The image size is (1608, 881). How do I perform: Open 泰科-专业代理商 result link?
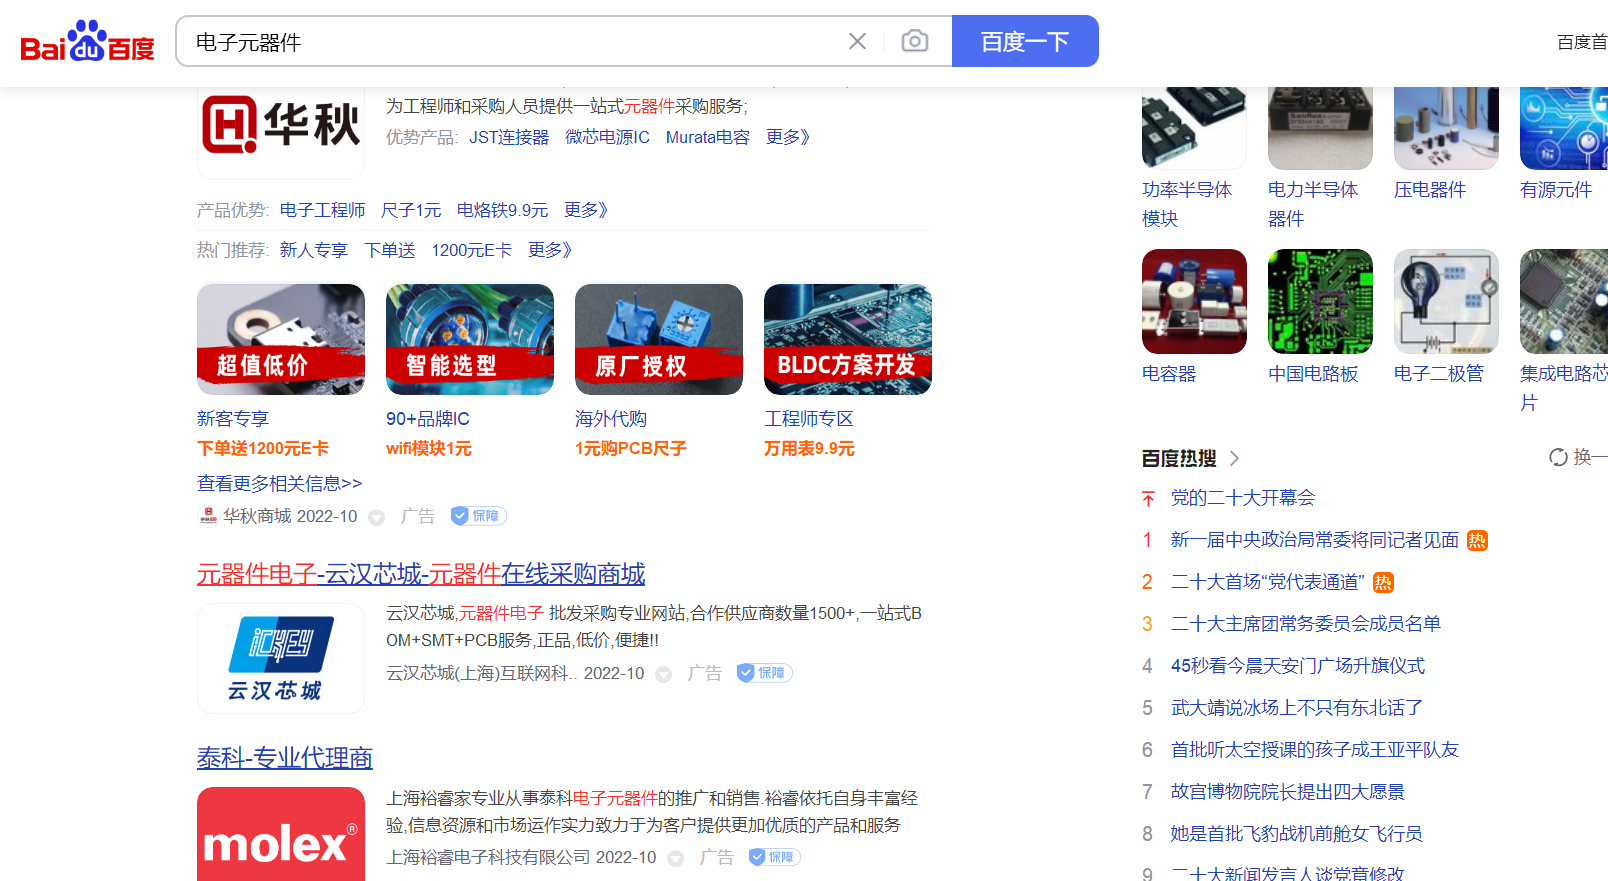point(284,758)
